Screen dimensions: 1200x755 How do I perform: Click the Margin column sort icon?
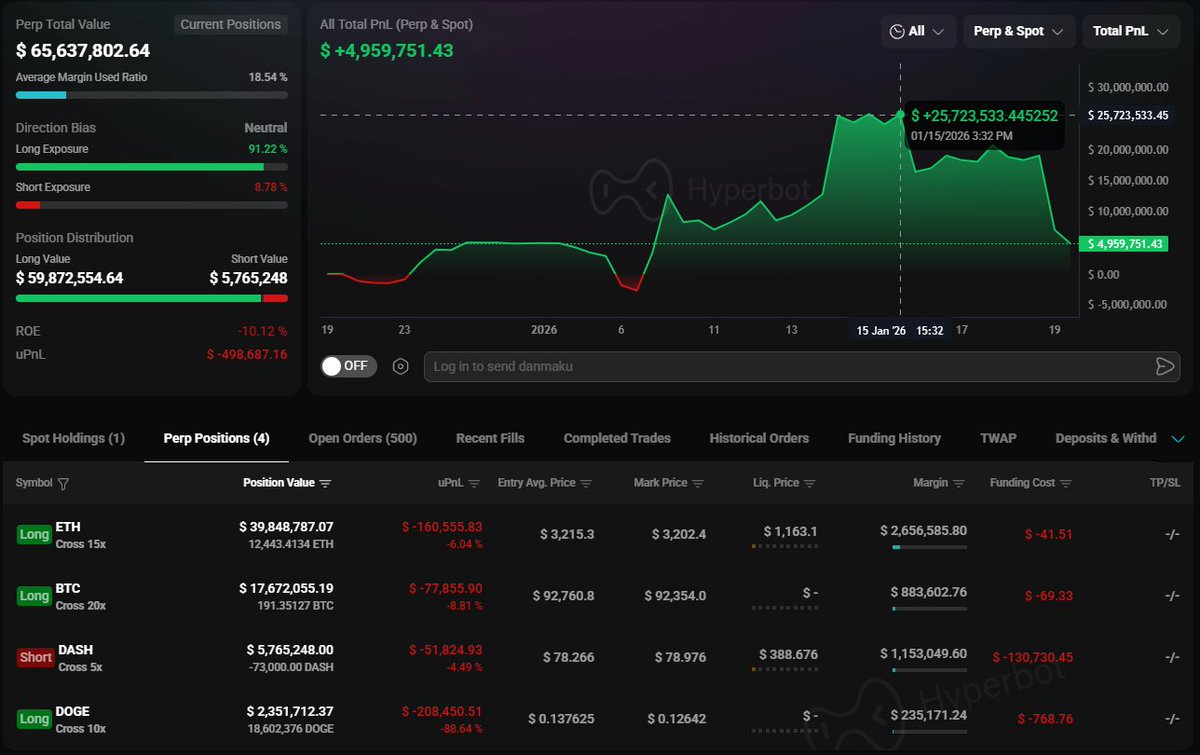(958, 484)
